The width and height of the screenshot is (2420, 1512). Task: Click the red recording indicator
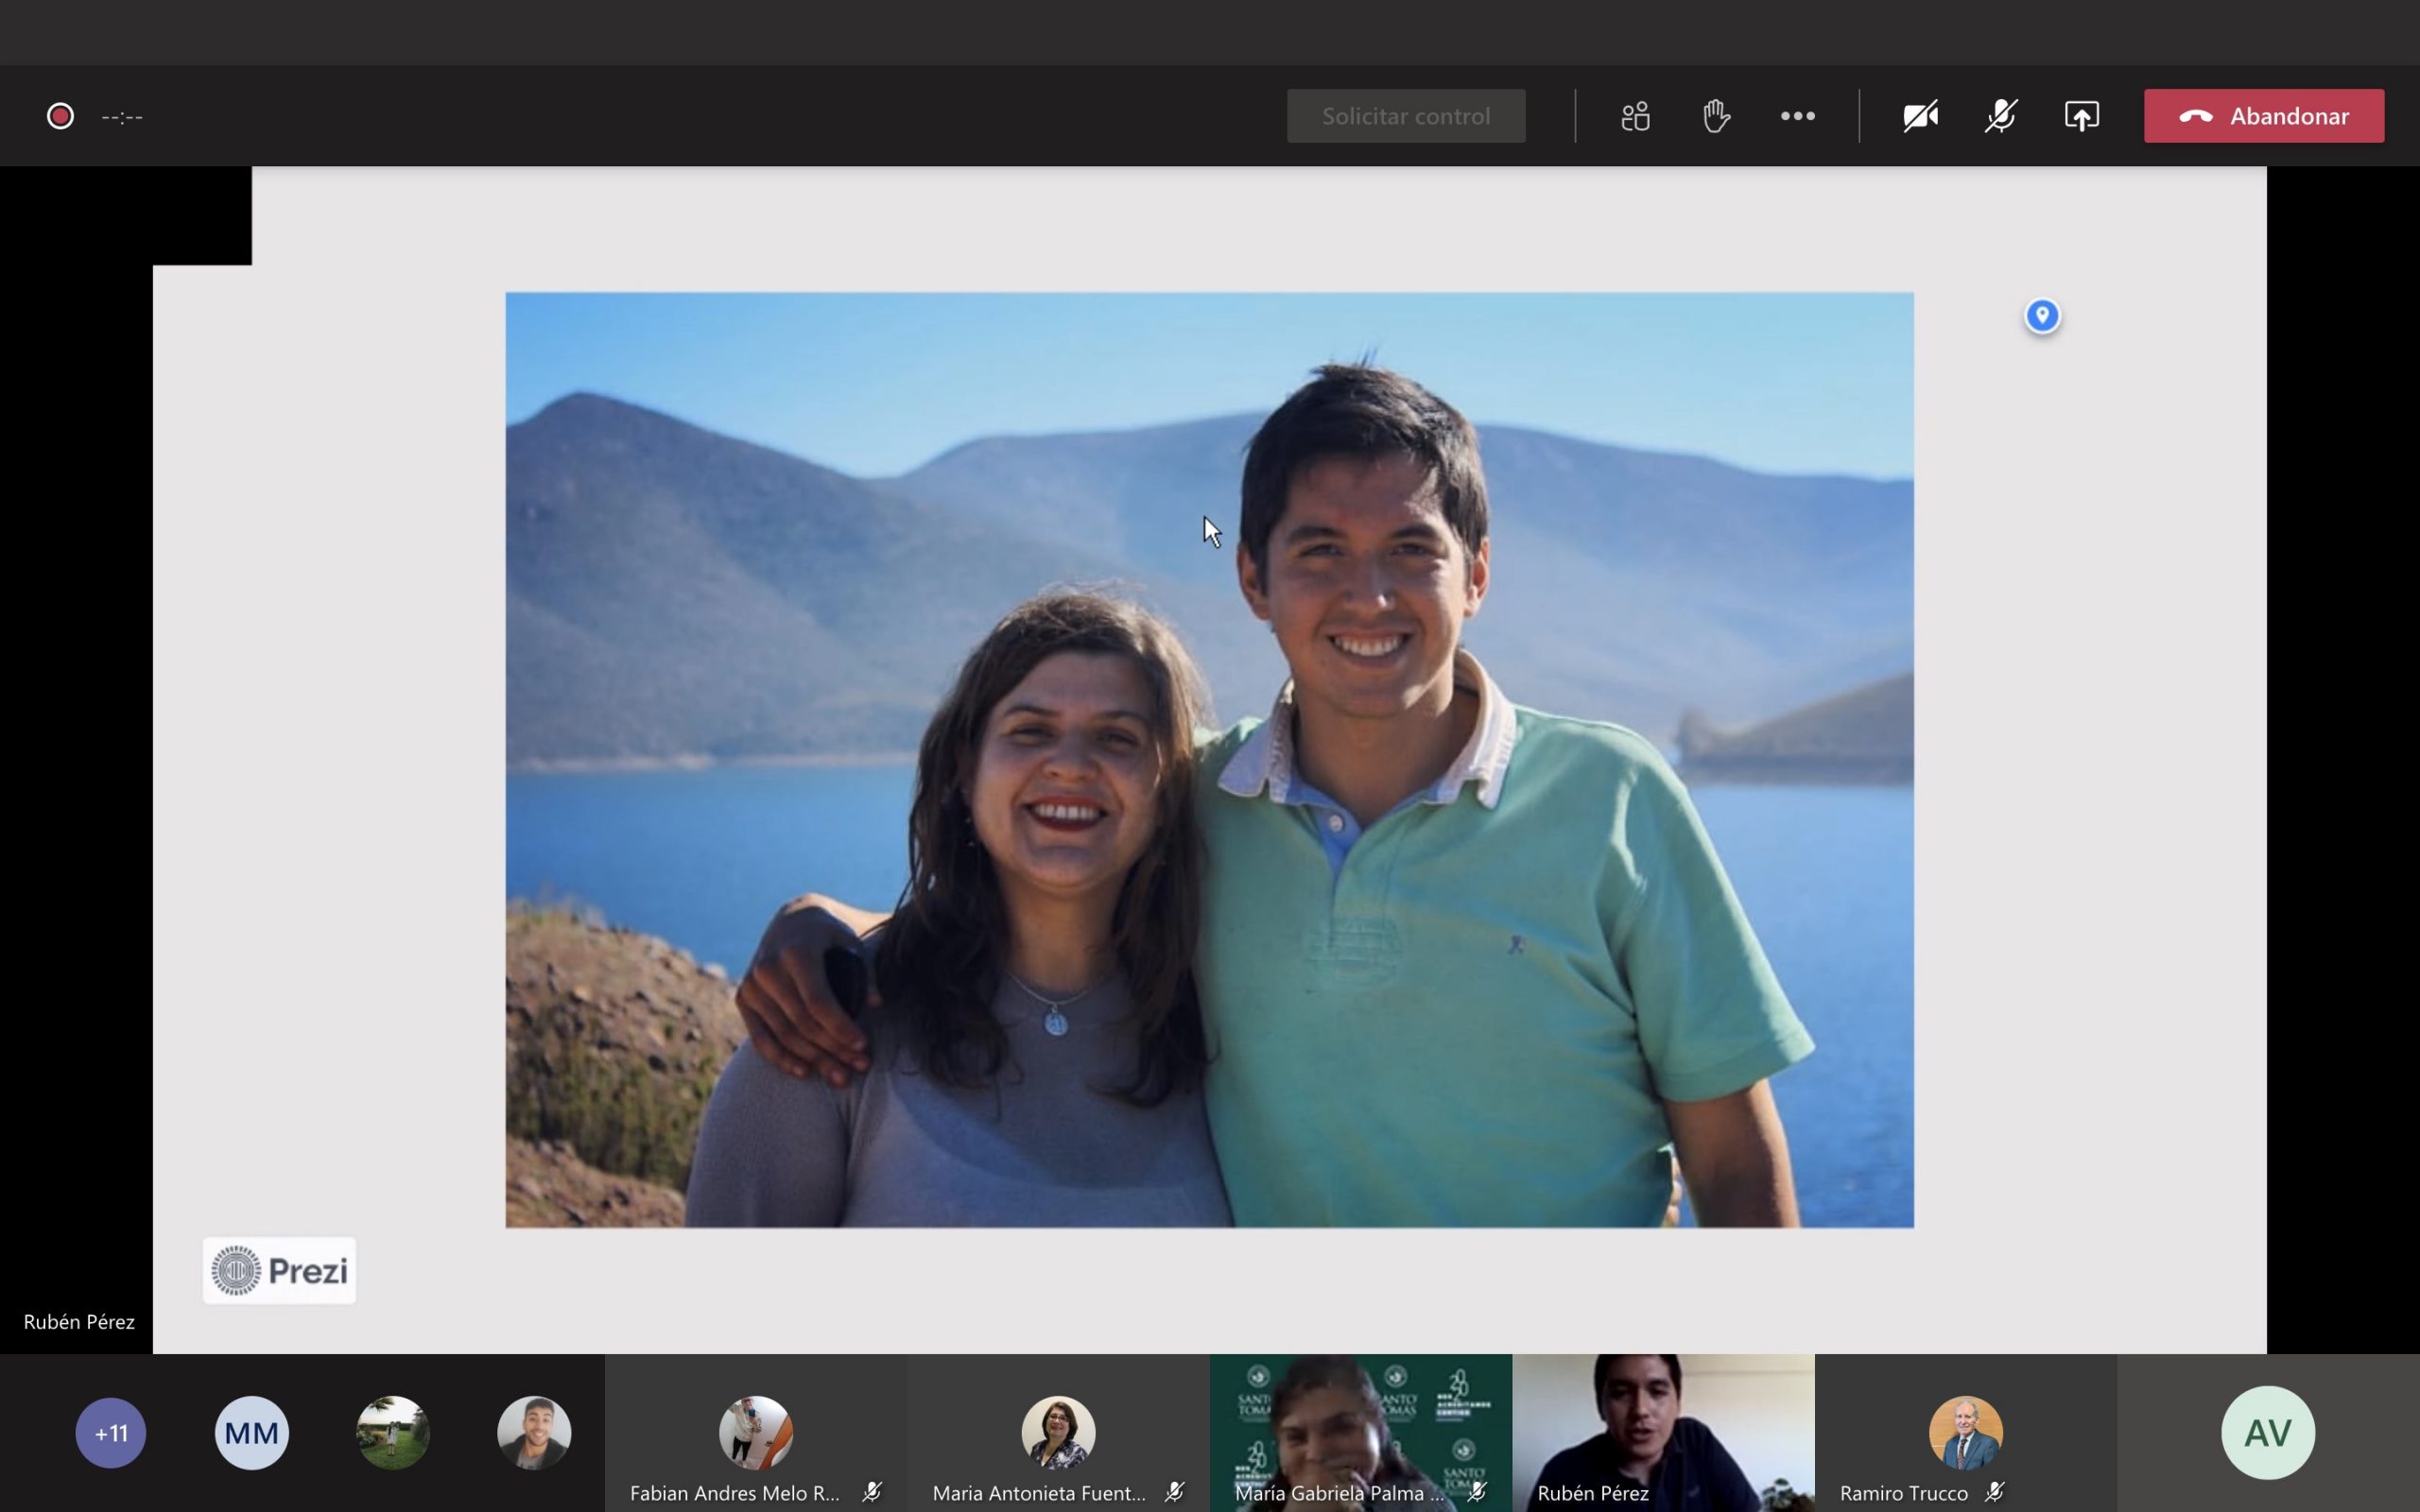point(60,116)
